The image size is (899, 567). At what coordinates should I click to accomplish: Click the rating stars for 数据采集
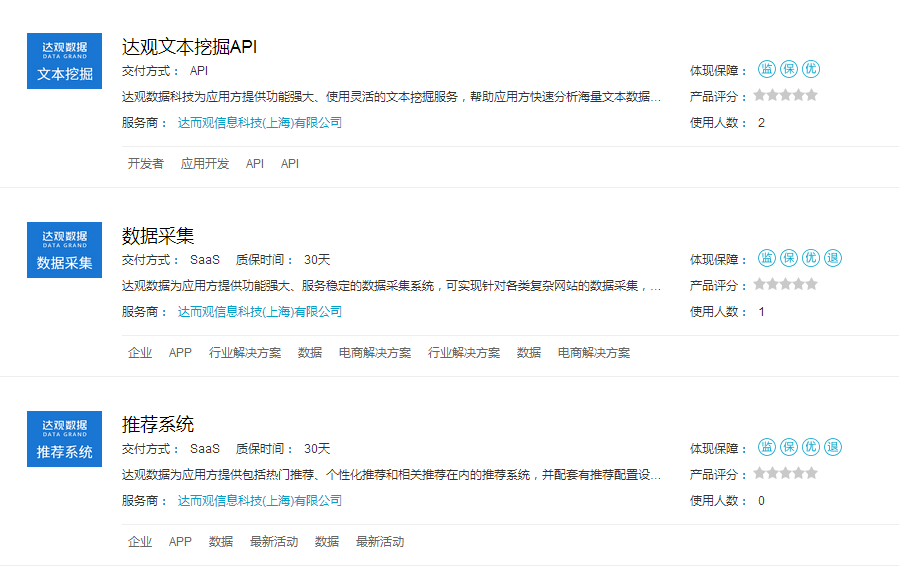(x=785, y=284)
